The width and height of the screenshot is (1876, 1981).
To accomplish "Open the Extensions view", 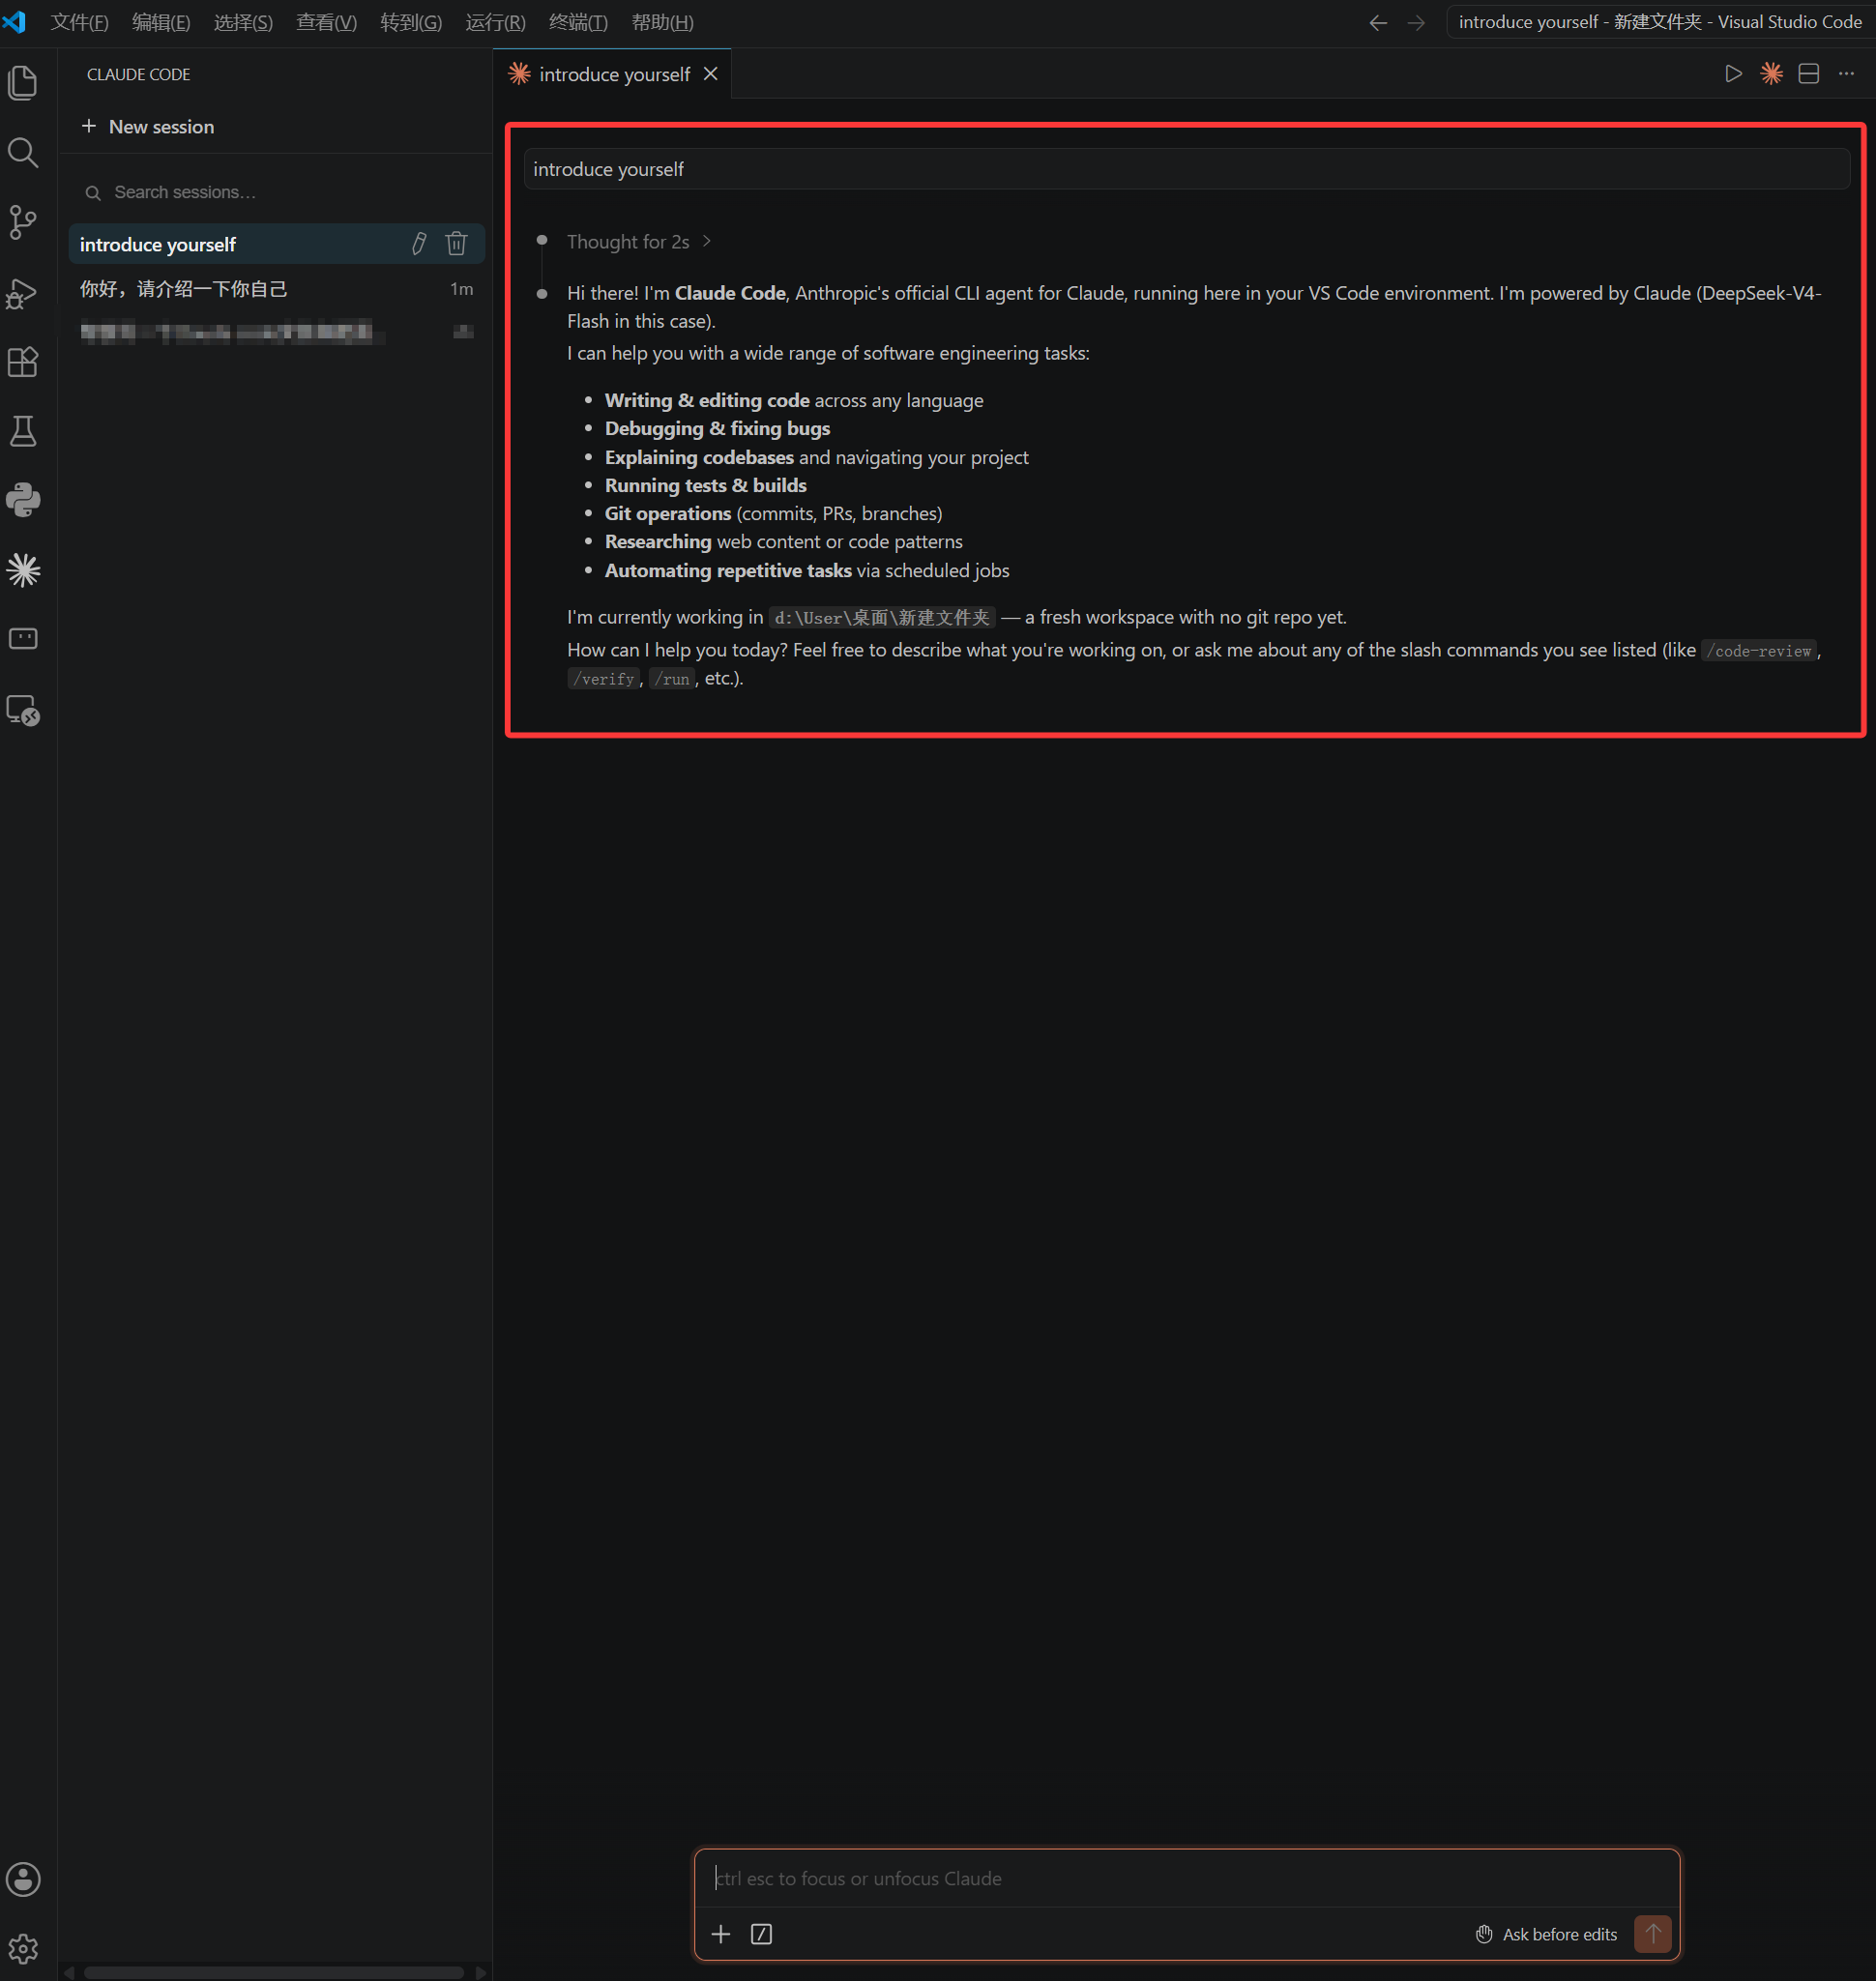I will click(x=23, y=362).
